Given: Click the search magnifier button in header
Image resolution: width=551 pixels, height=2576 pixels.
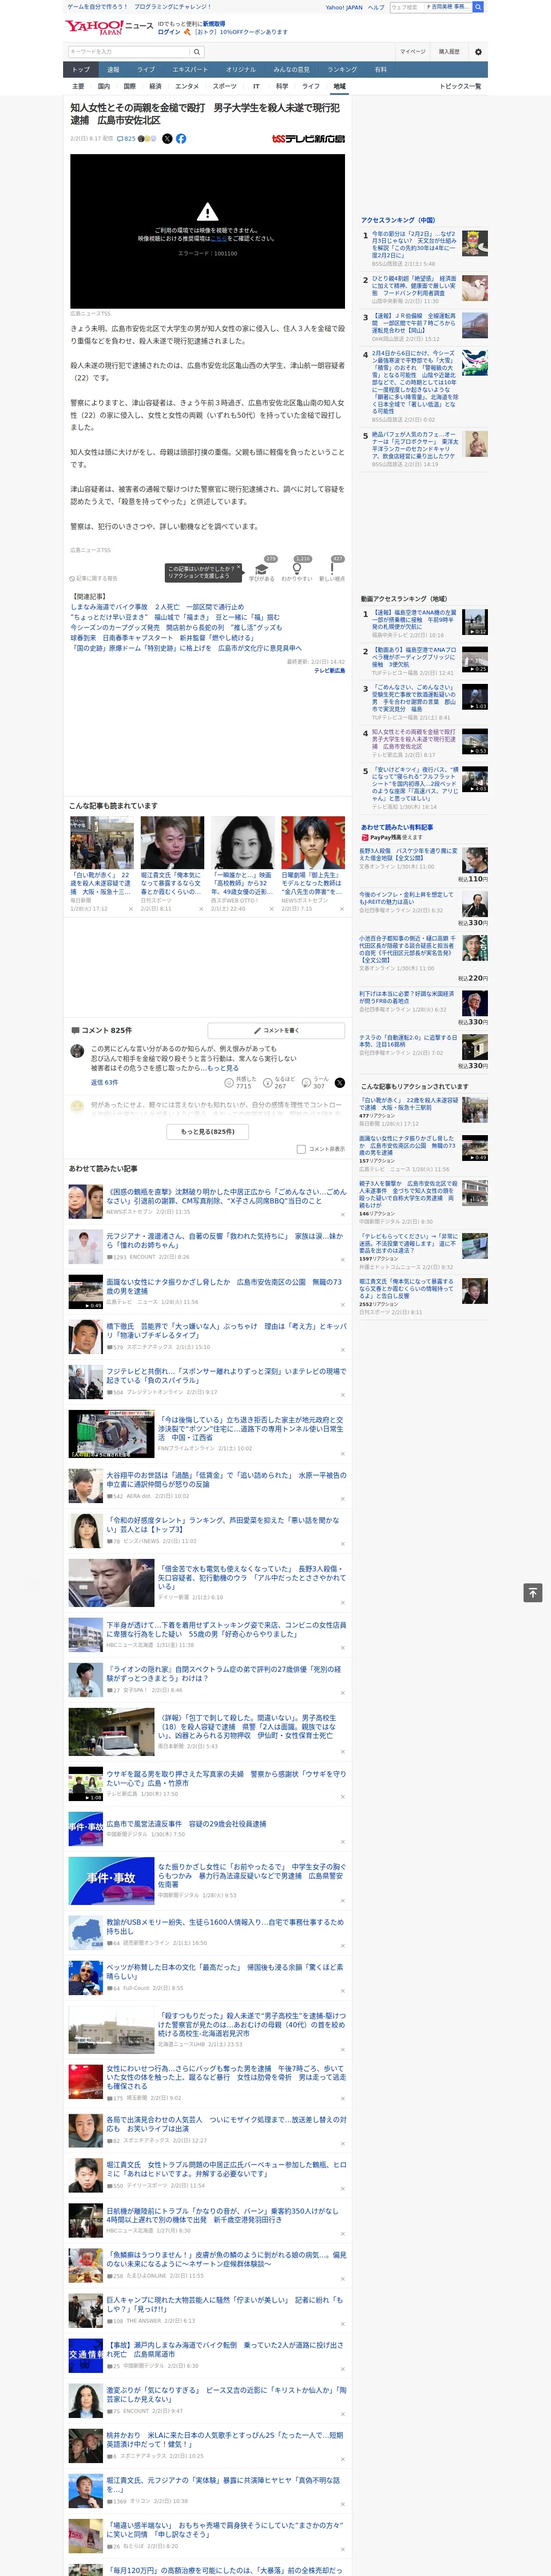Looking at the screenshot, I should pos(196,51).
